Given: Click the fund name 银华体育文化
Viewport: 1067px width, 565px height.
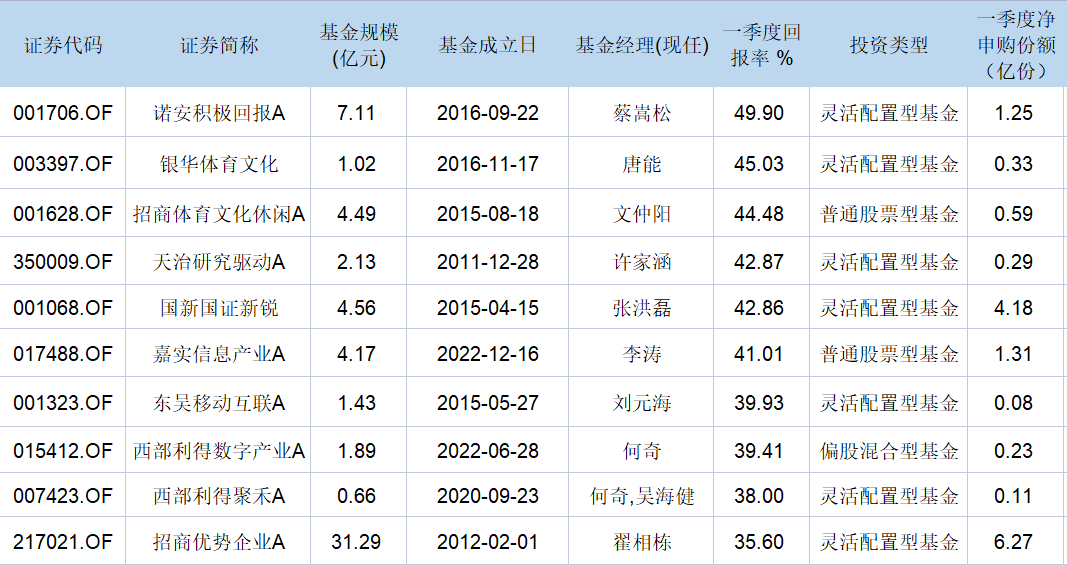Looking at the screenshot, I should click(x=219, y=164).
